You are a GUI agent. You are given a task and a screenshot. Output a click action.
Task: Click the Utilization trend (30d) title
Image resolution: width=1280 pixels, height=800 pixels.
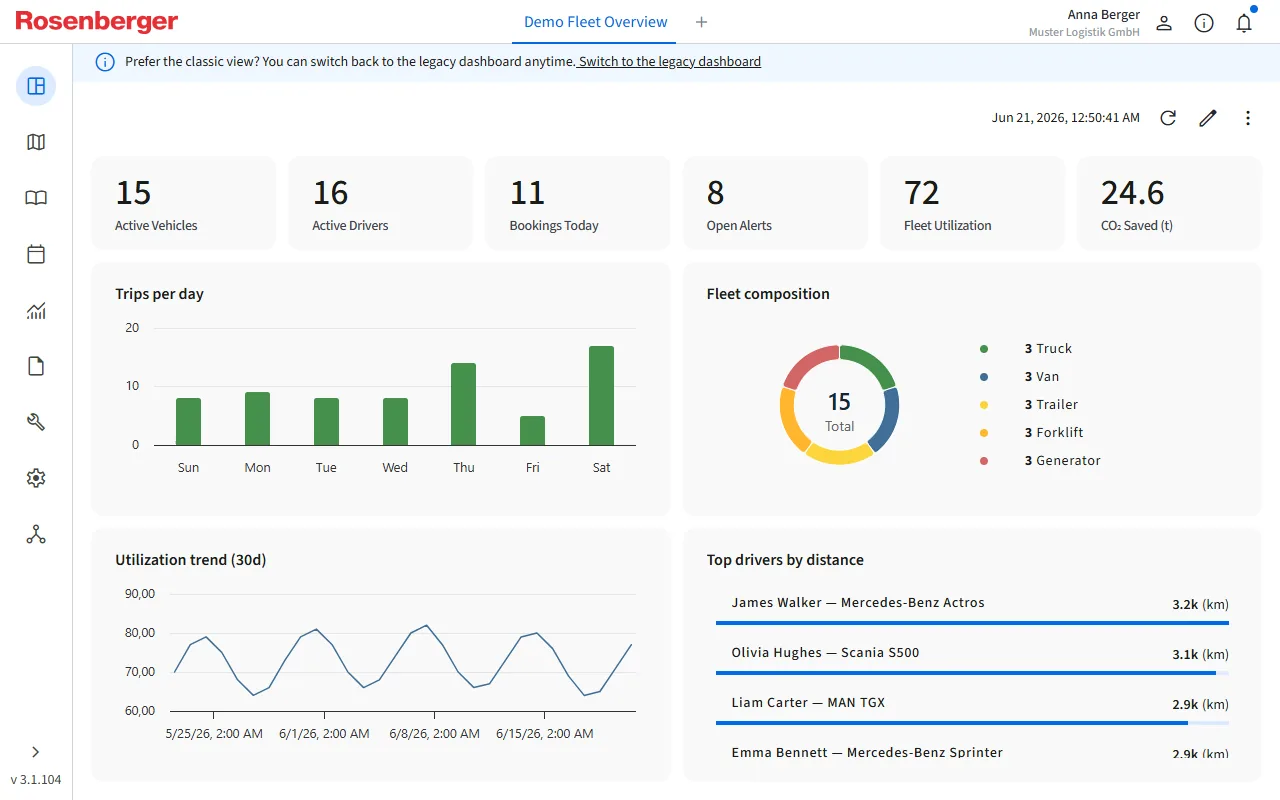pyautogui.click(x=191, y=560)
